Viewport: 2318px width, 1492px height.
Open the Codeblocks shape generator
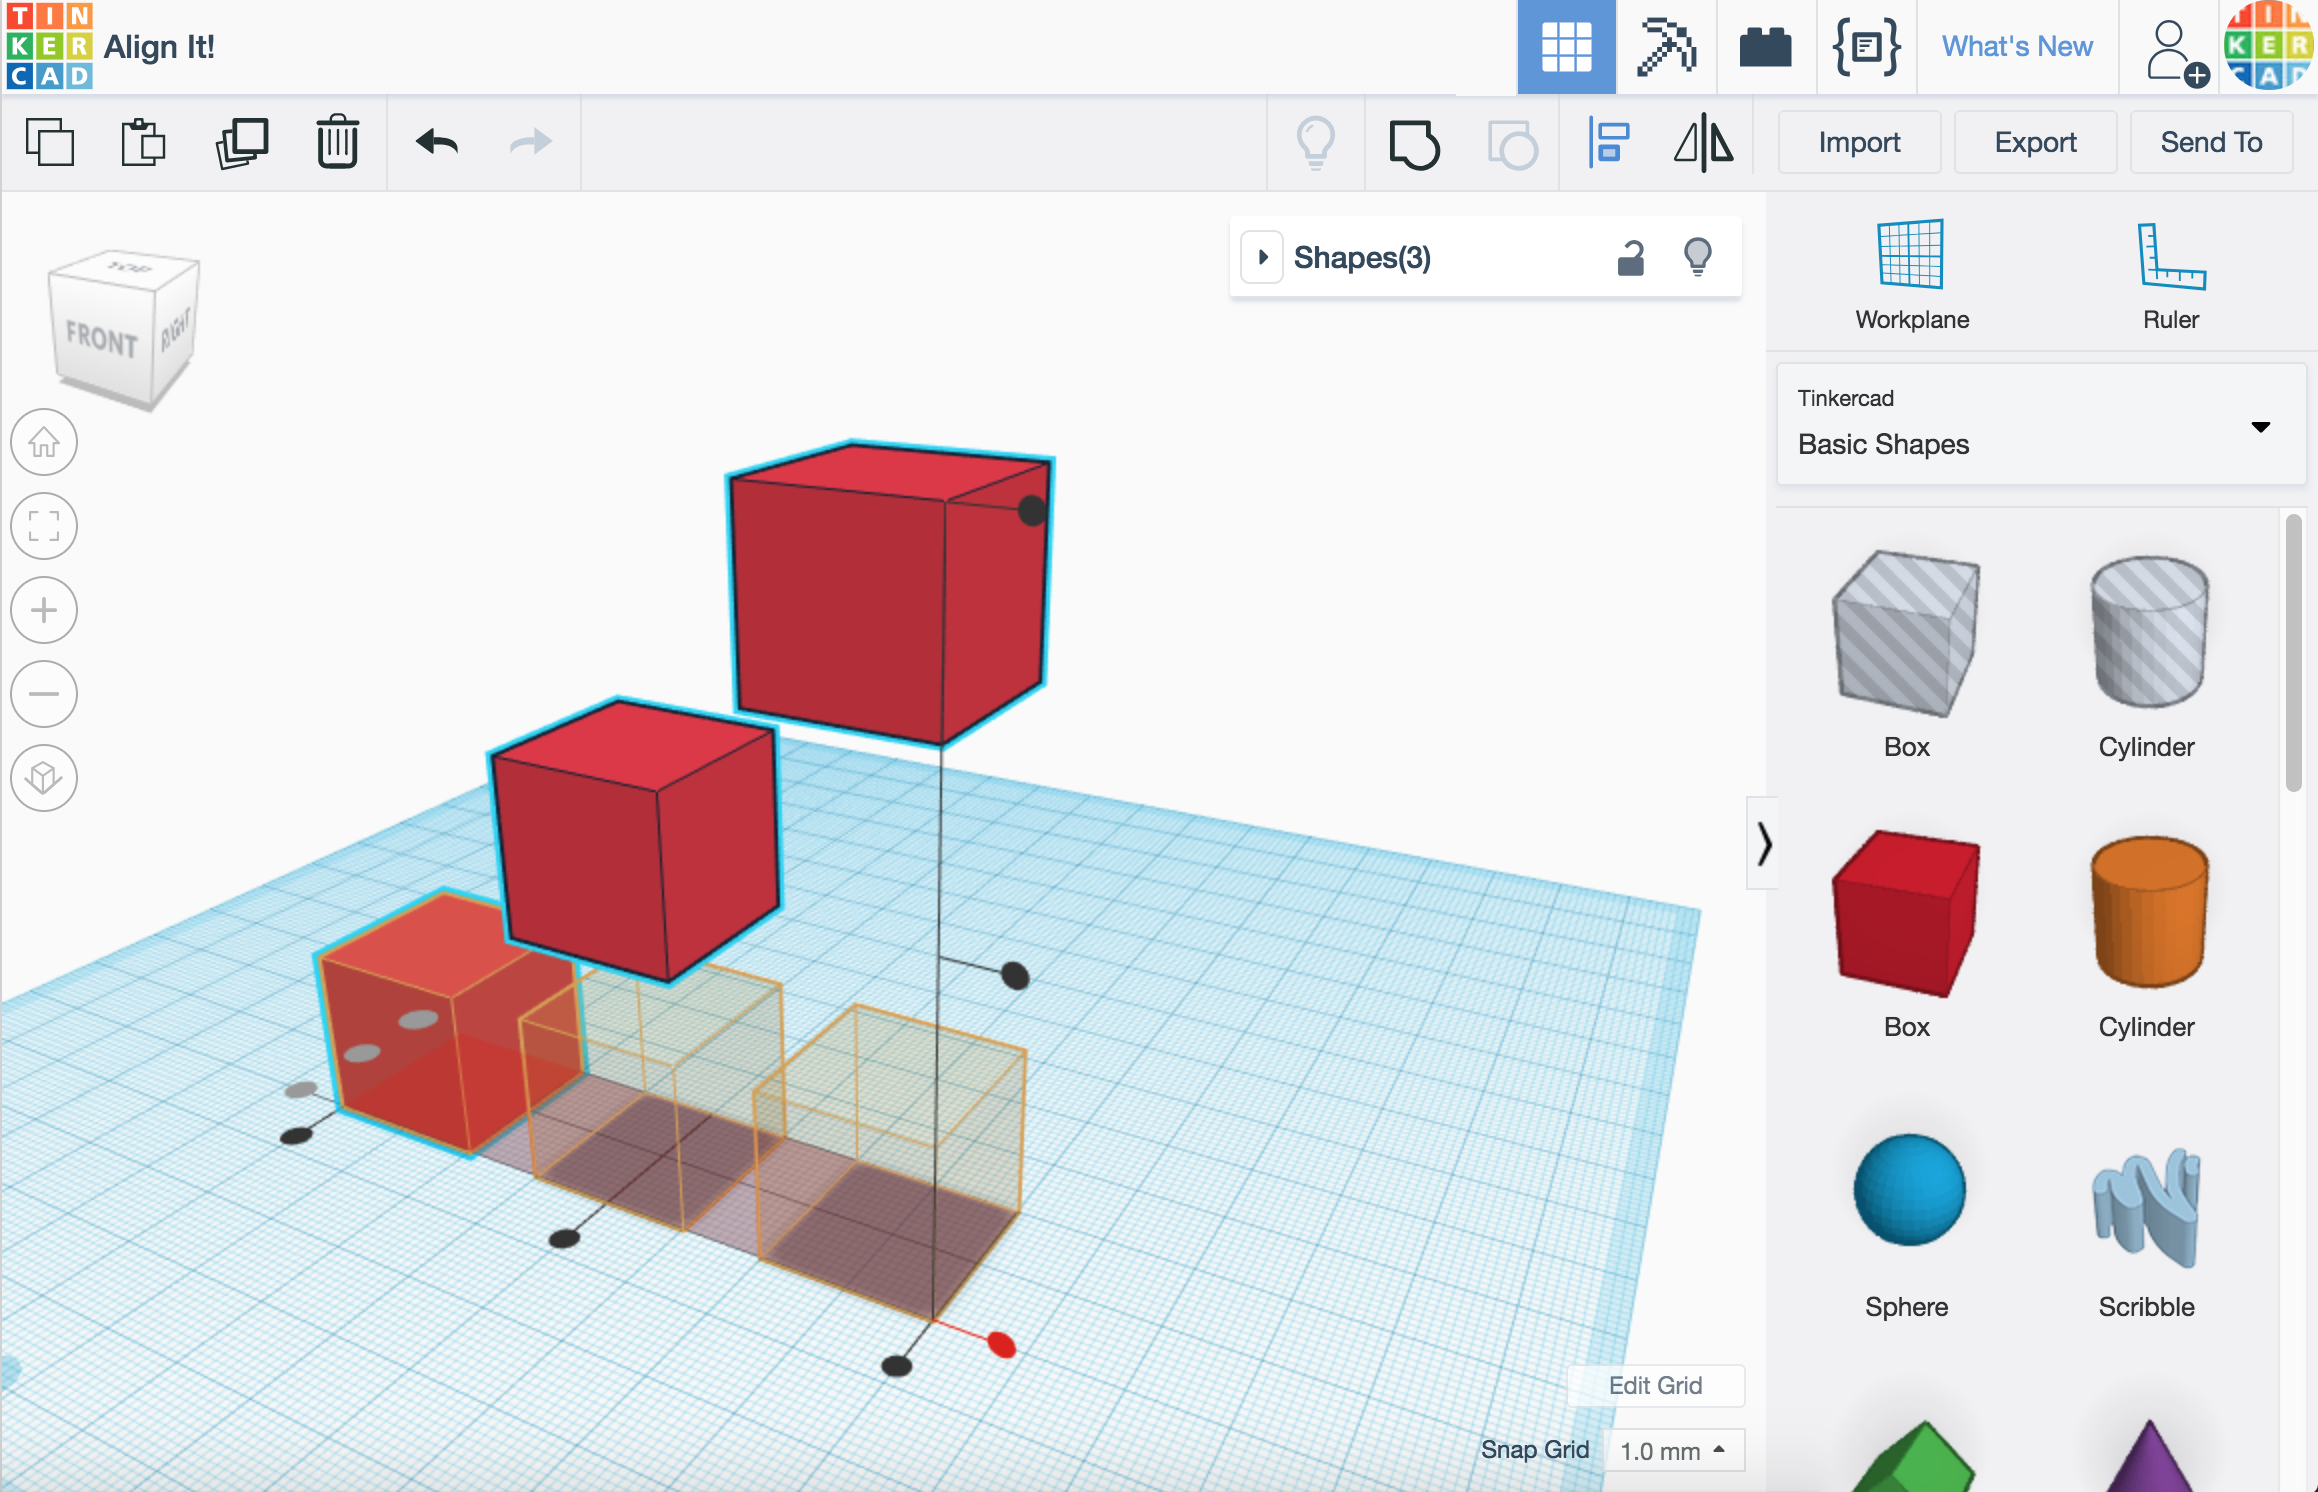pos(1865,47)
